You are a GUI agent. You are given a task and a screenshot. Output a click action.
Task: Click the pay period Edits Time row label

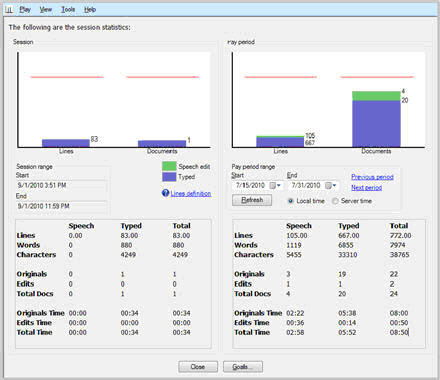coord(252,323)
